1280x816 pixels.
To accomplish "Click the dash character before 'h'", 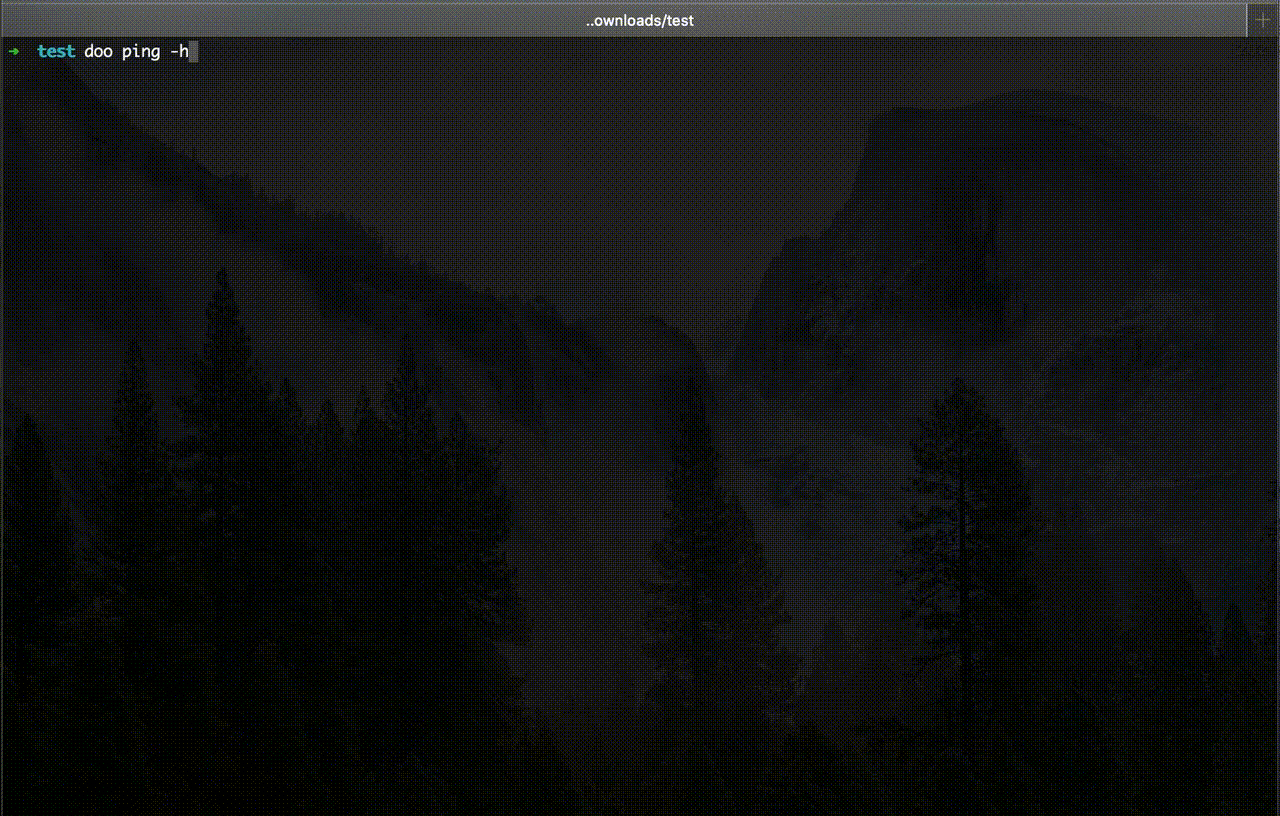I will pos(174,51).
